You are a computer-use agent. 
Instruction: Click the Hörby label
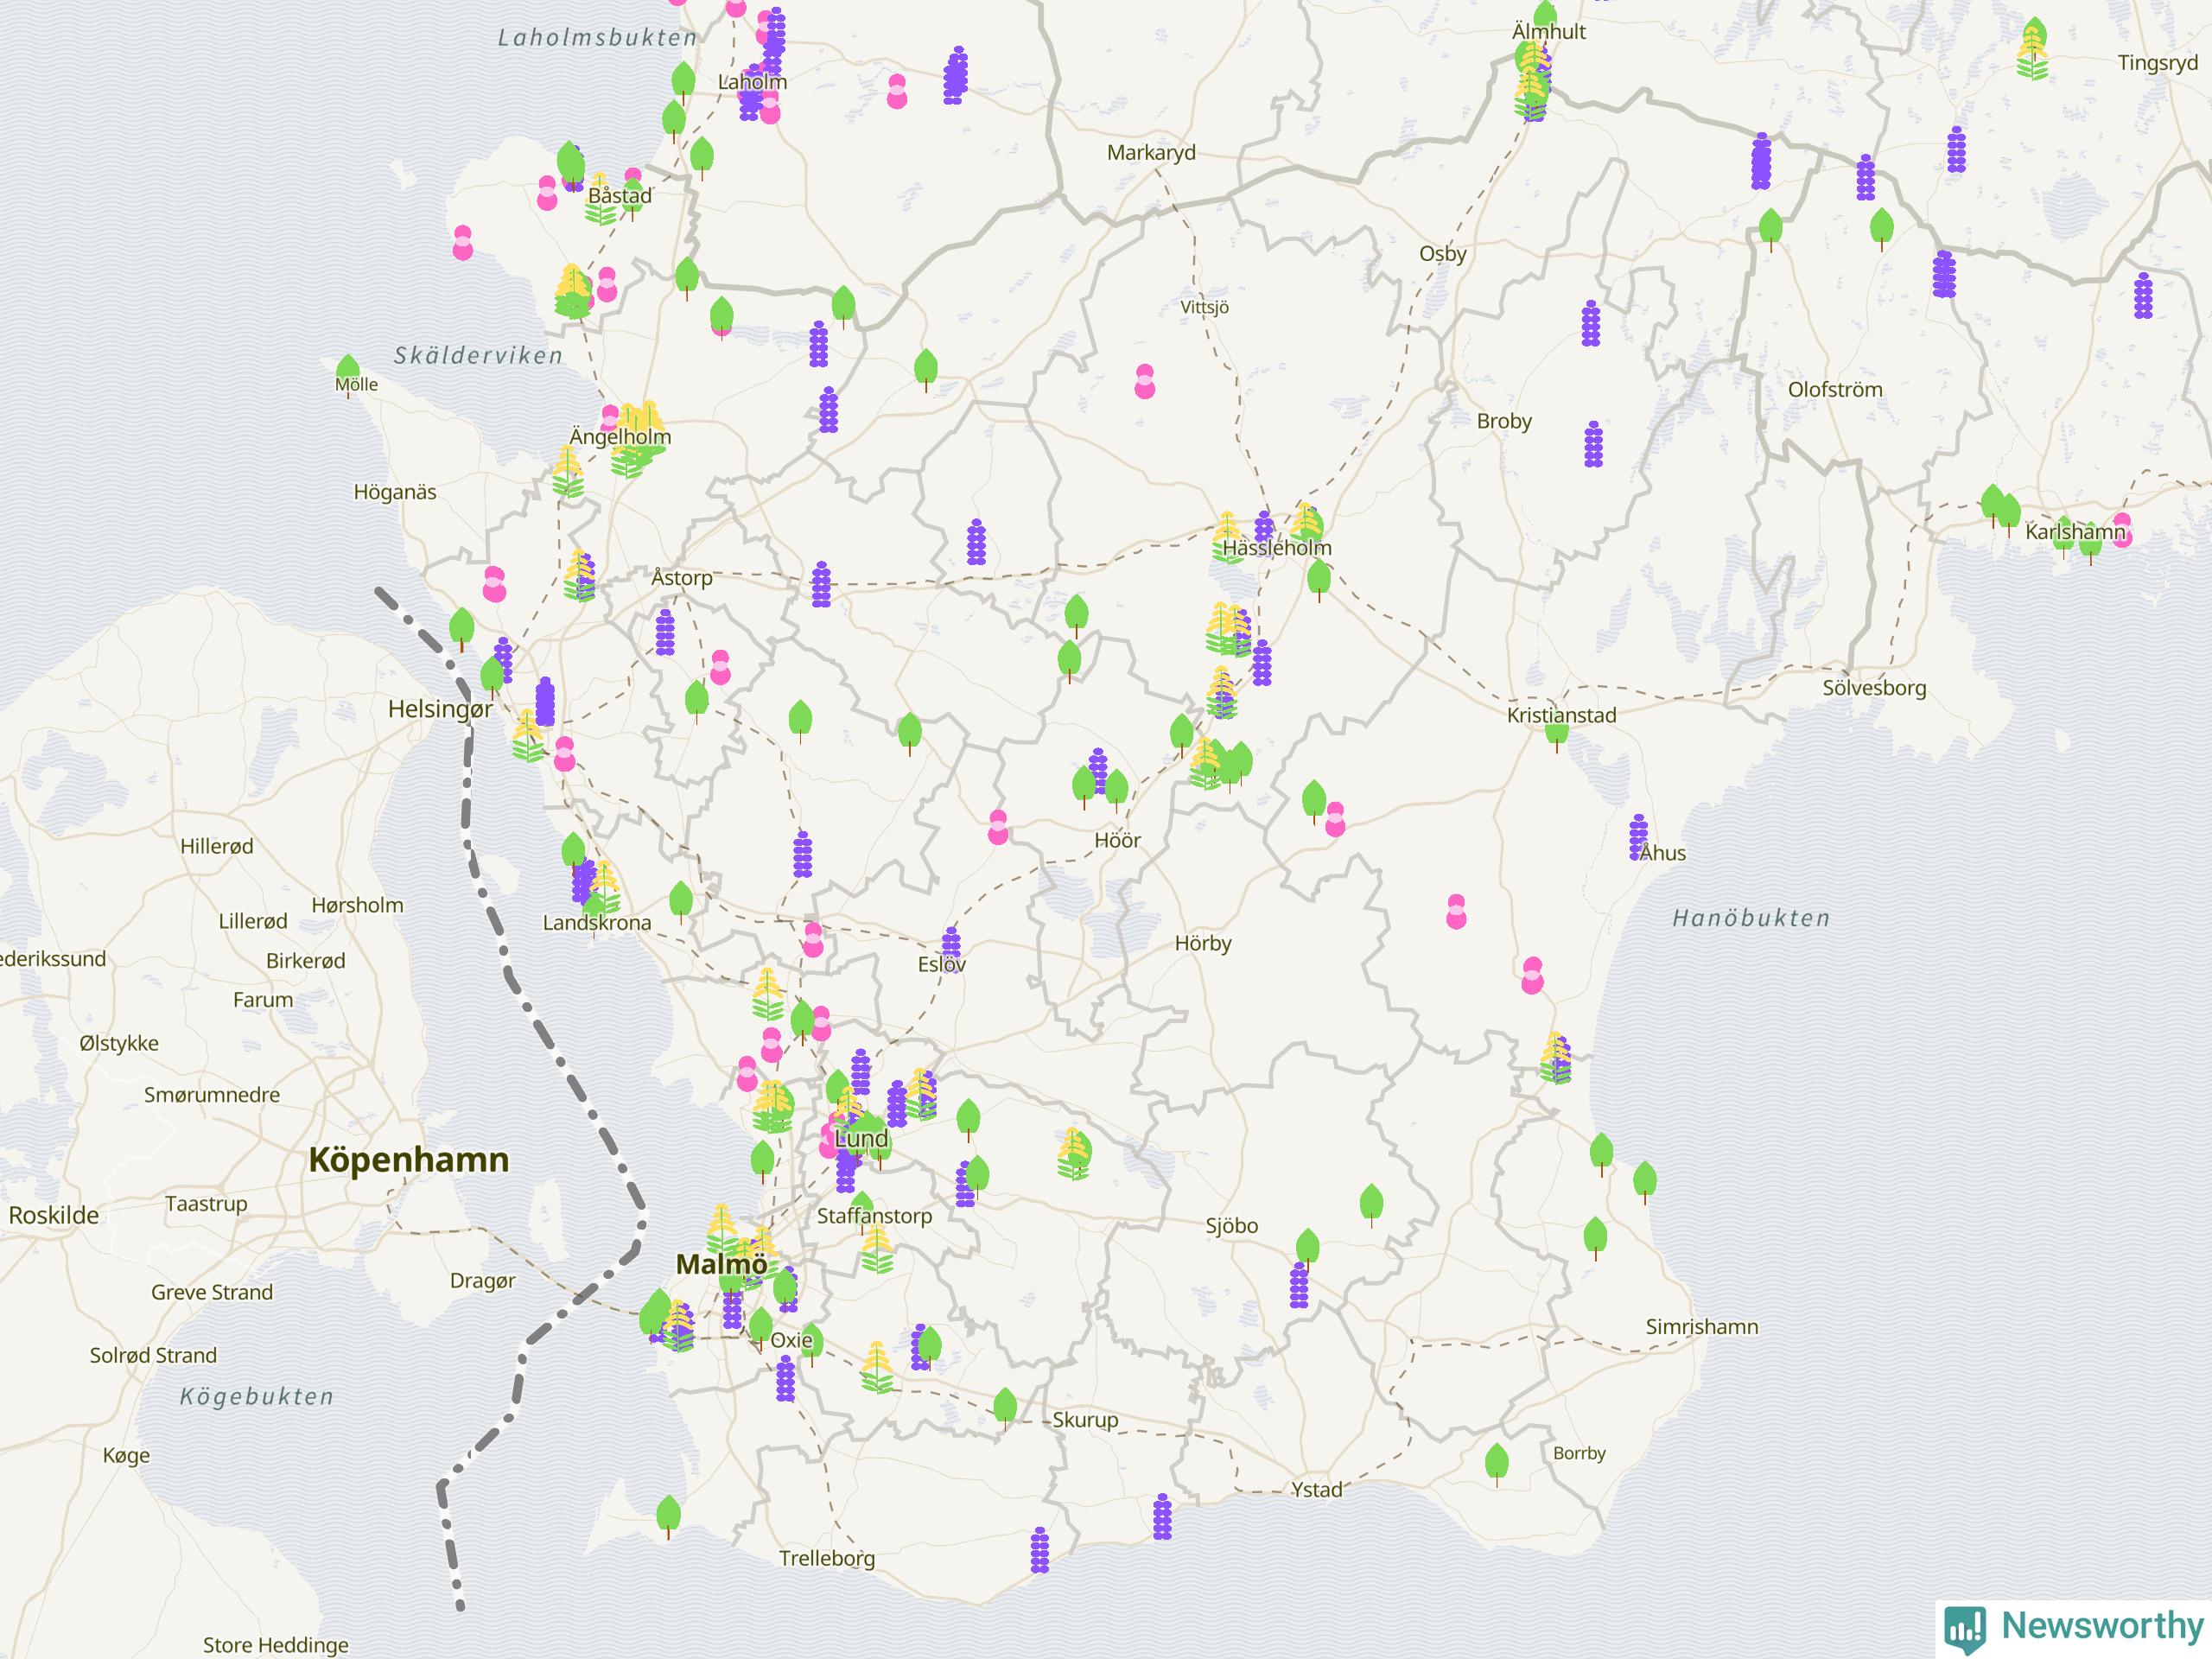point(1203,943)
